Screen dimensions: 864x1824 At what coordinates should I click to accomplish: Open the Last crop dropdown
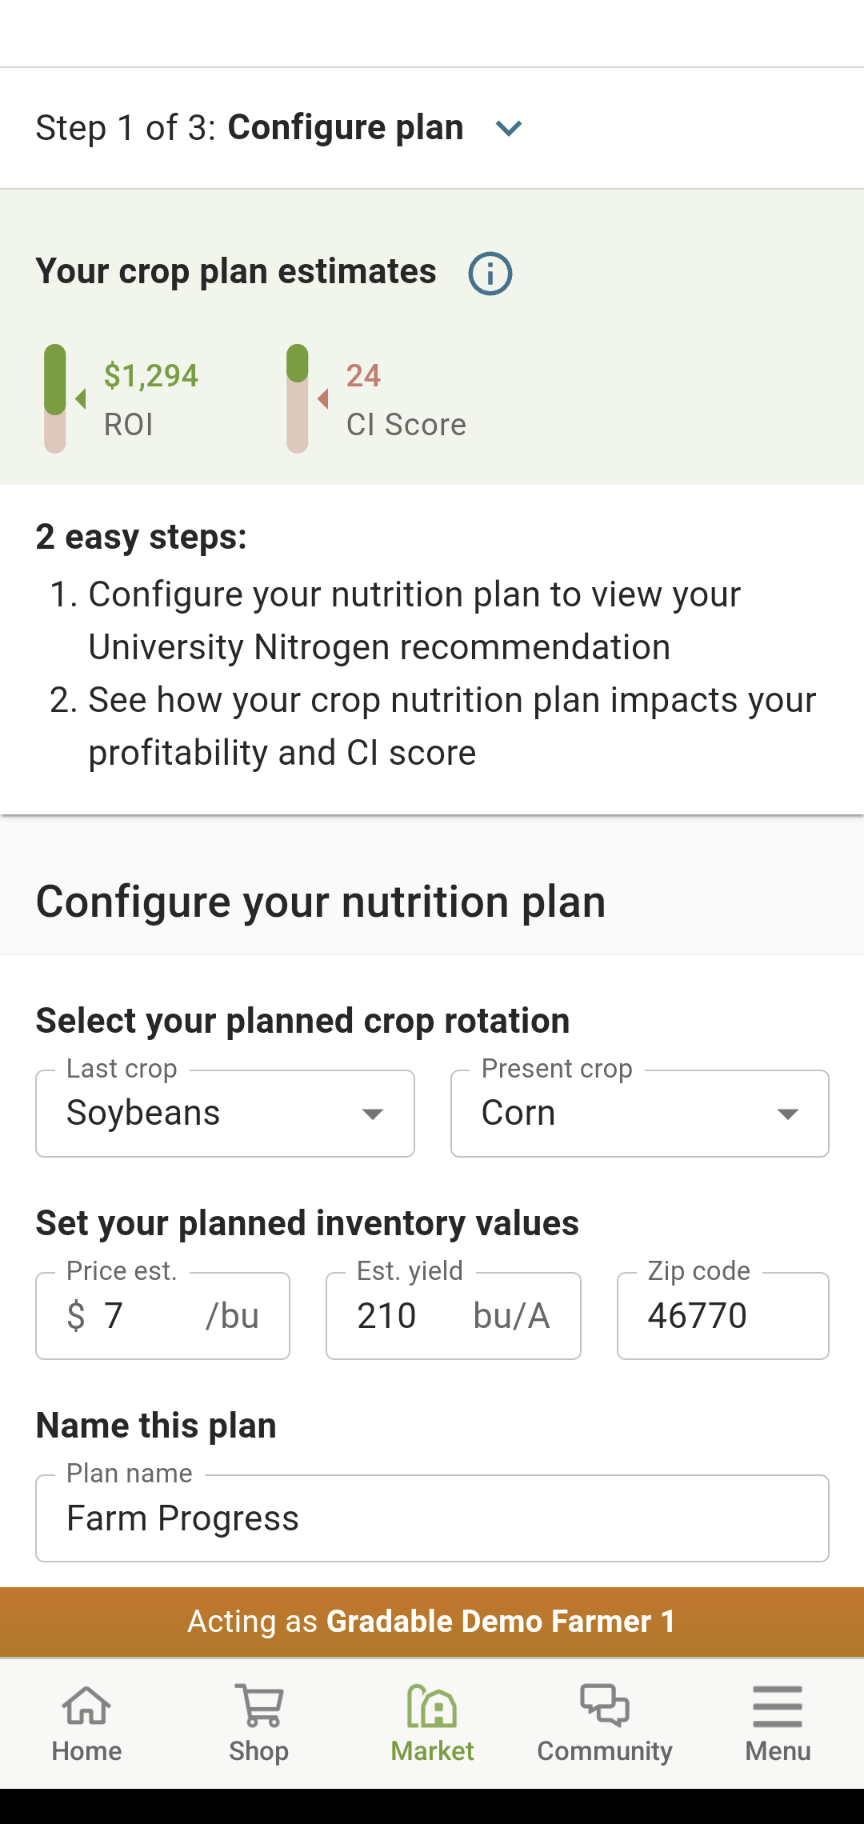click(225, 1114)
